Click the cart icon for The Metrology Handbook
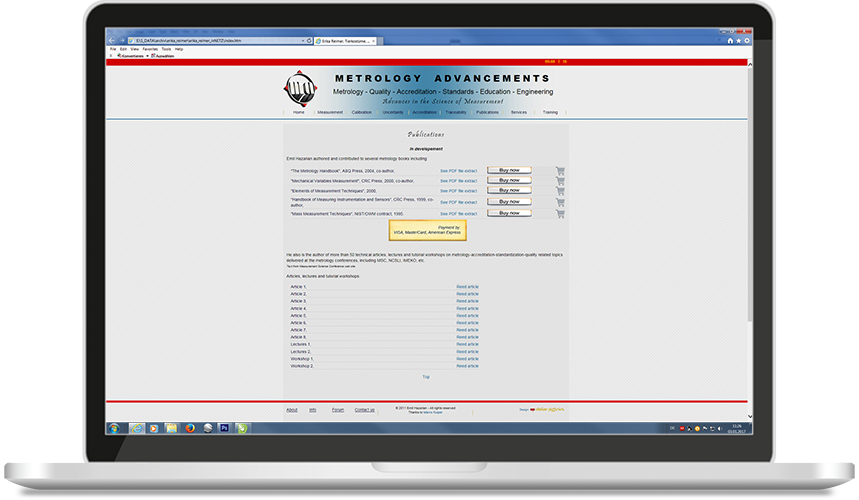Screen dimensions: 859x500 click(x=560, y=171)
